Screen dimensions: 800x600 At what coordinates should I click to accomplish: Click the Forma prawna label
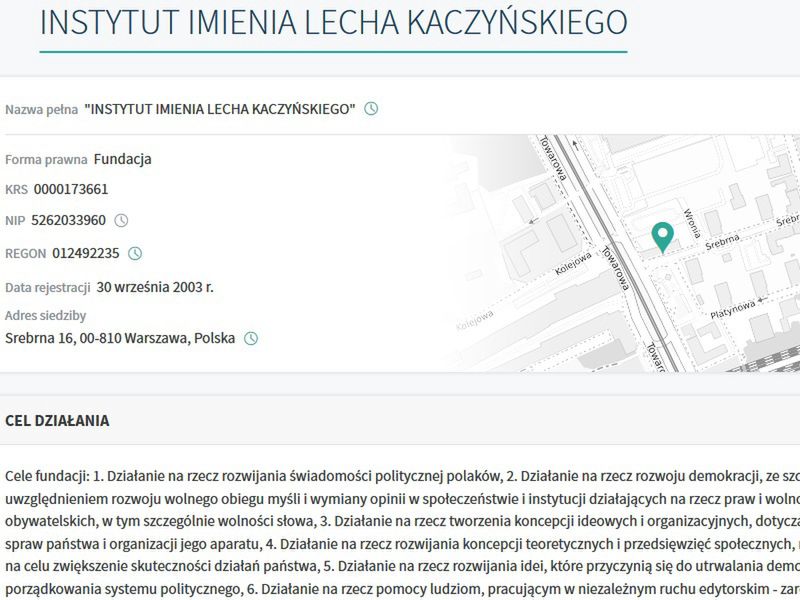tap(46, 160)
